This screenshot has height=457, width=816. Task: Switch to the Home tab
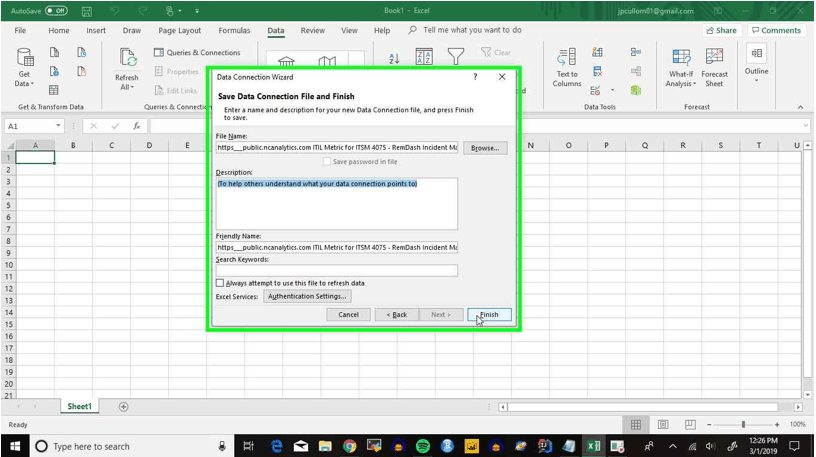click(59, 30)
